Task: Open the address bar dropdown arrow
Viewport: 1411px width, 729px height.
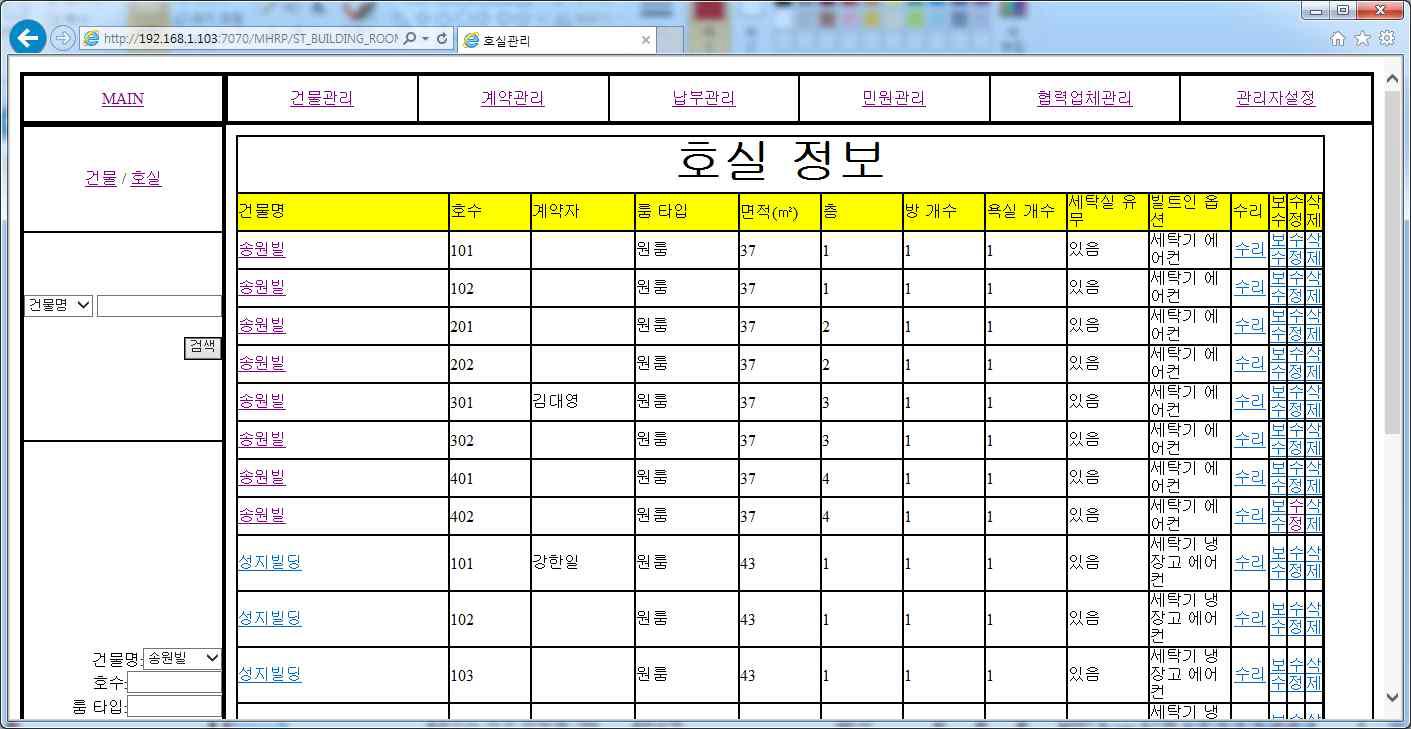Action: click(426, 39)
